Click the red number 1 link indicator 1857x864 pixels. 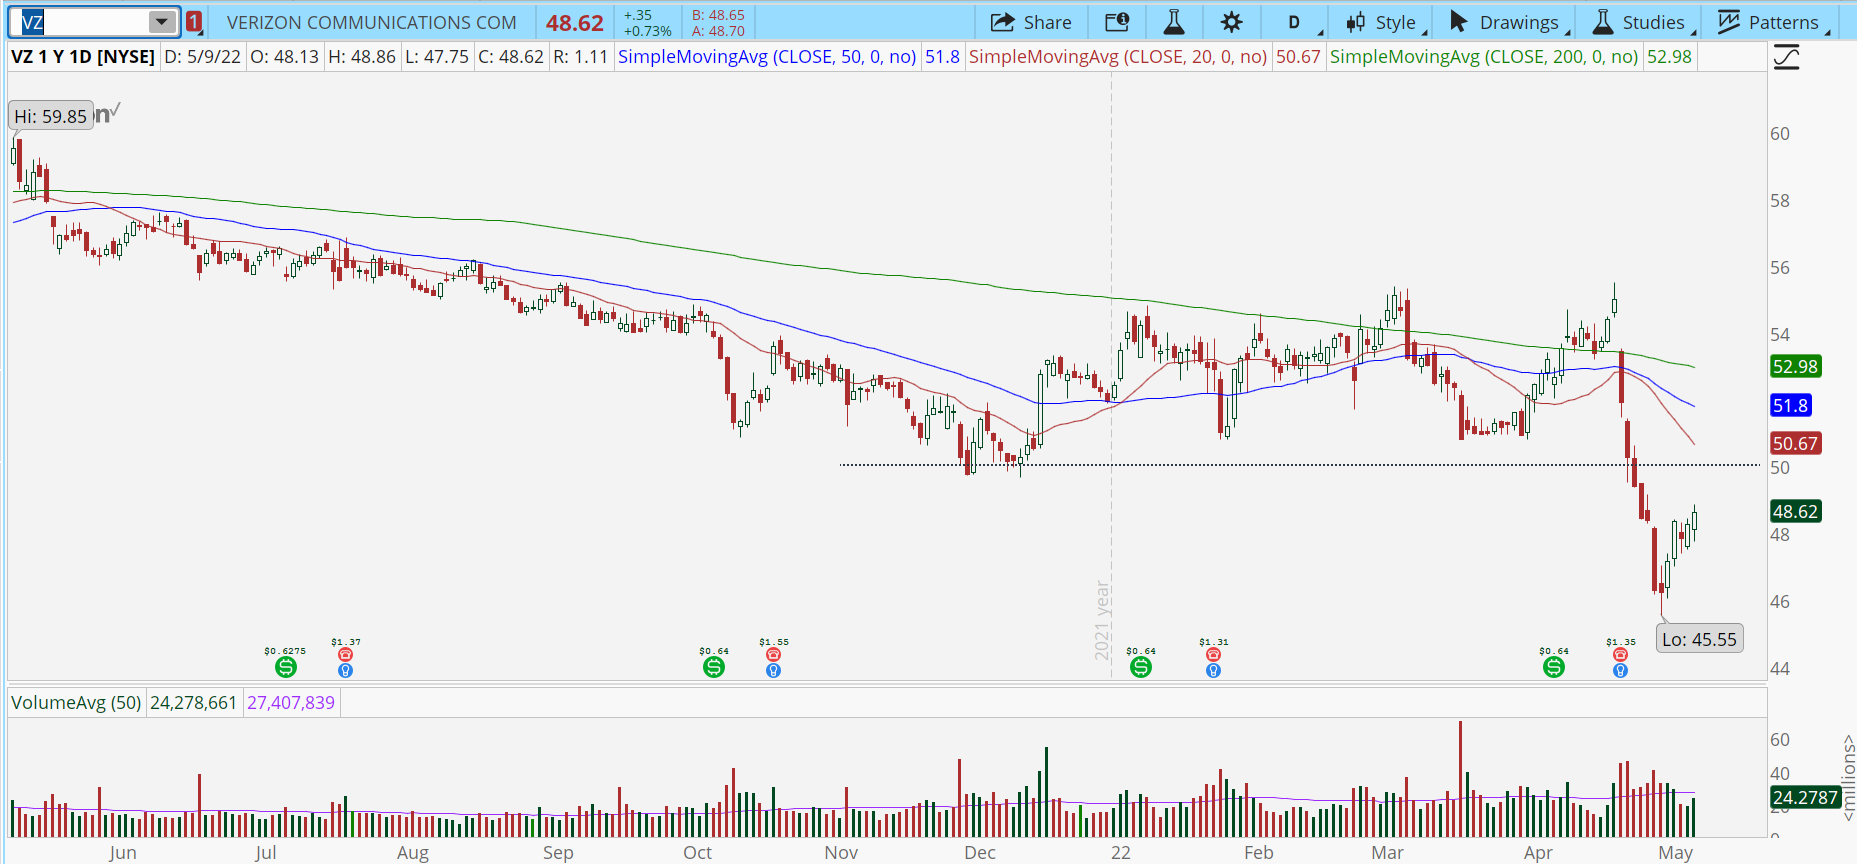[x=194, y=22]
